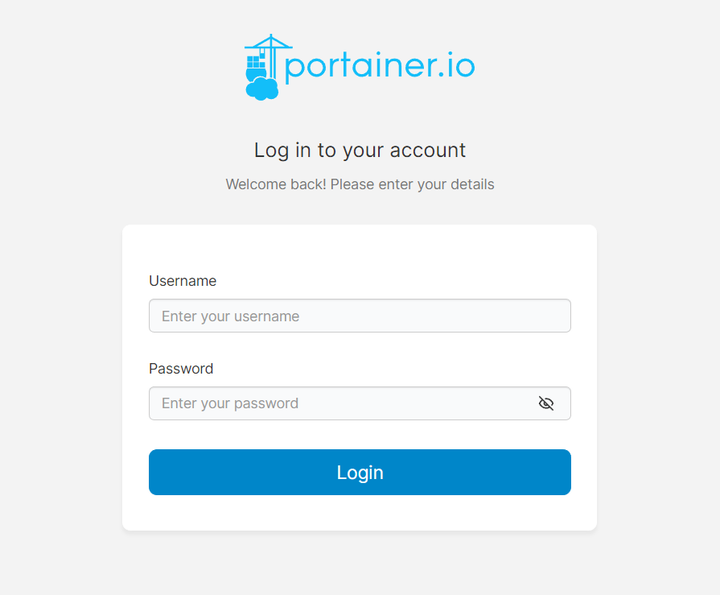This screenshot has width=720, height=595.
Task: Focus the Username input field
Action: 360,316
